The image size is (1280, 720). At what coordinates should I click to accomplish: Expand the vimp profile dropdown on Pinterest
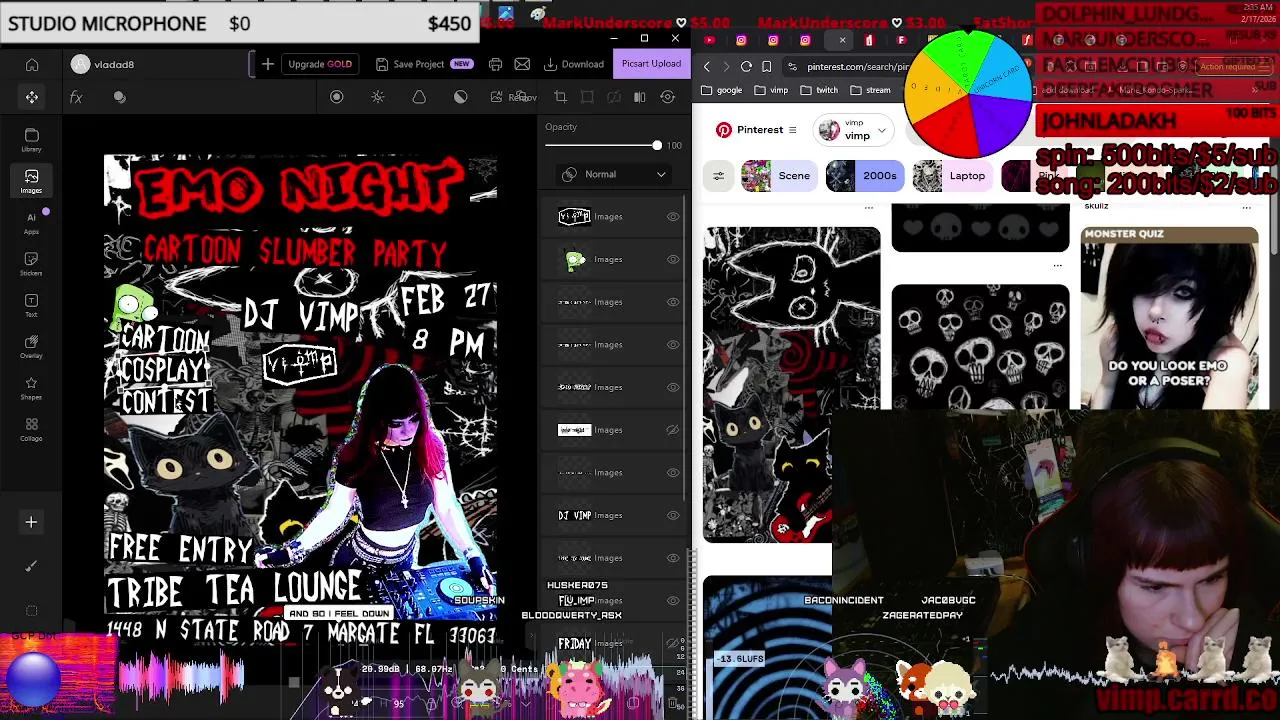click(881, 130)
